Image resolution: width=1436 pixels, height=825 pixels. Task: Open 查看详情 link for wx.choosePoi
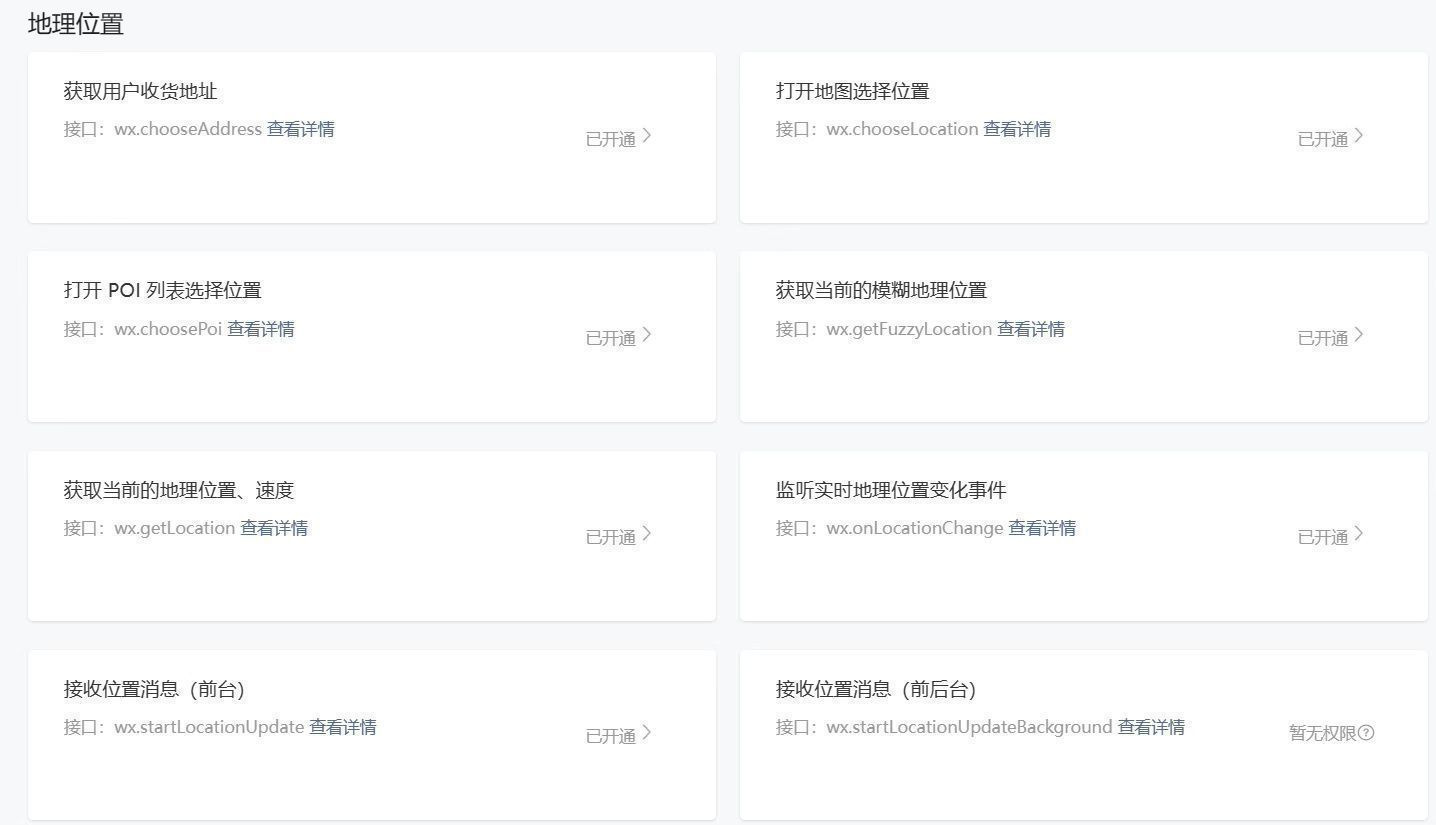(x=261, y=329)
